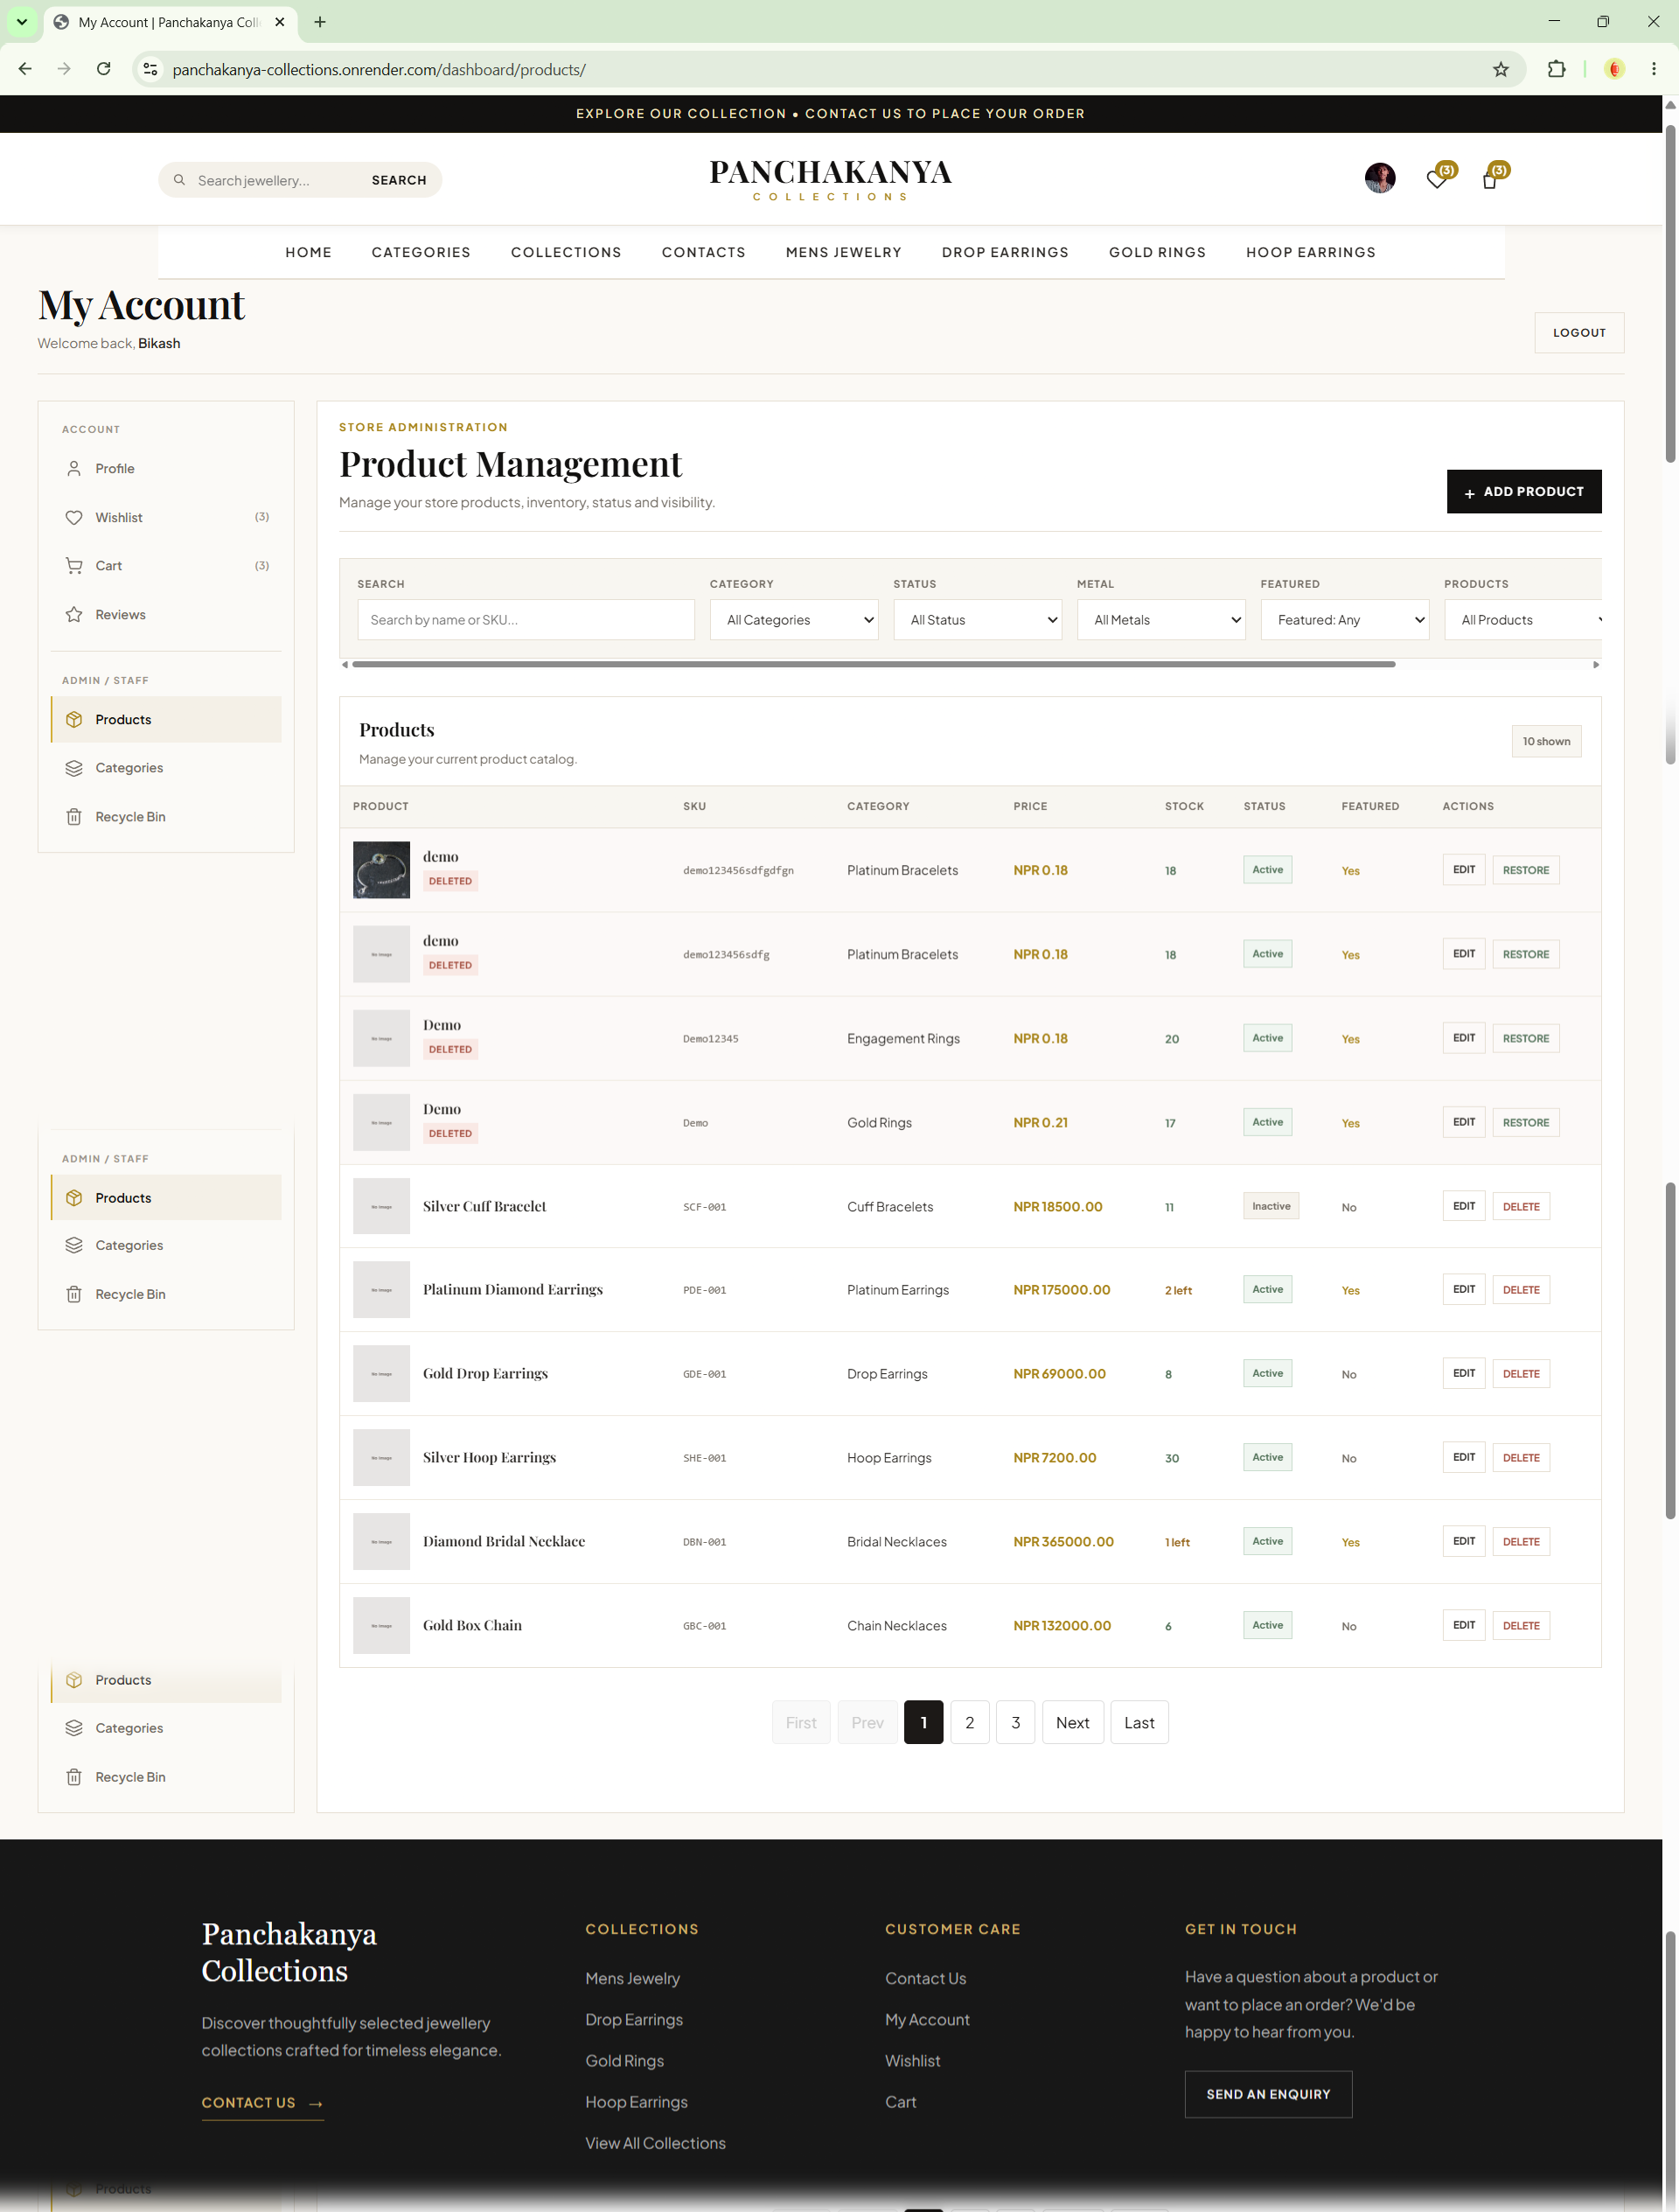Delete the Gold Box Chain product
Image resolution: width=1679 pixels, height=2212 pixels.
pos(1521,1626)
